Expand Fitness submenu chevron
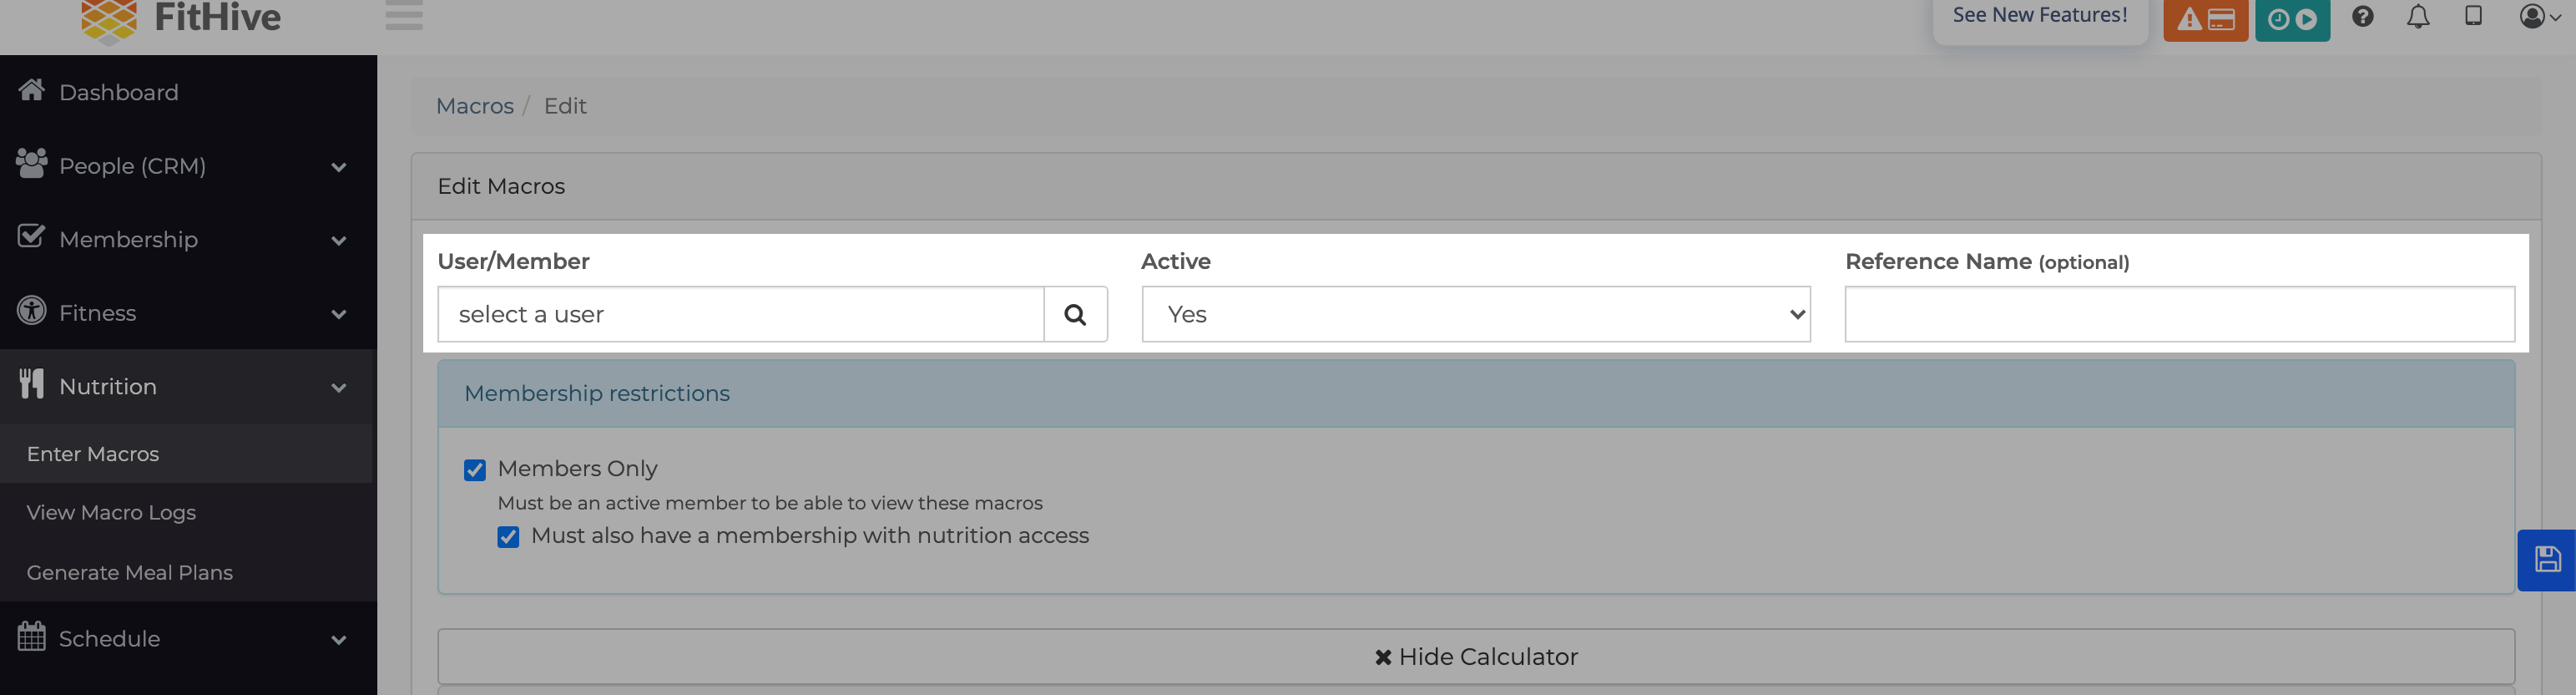Viewport: 2576px width, 695px height. coord(339,314)
